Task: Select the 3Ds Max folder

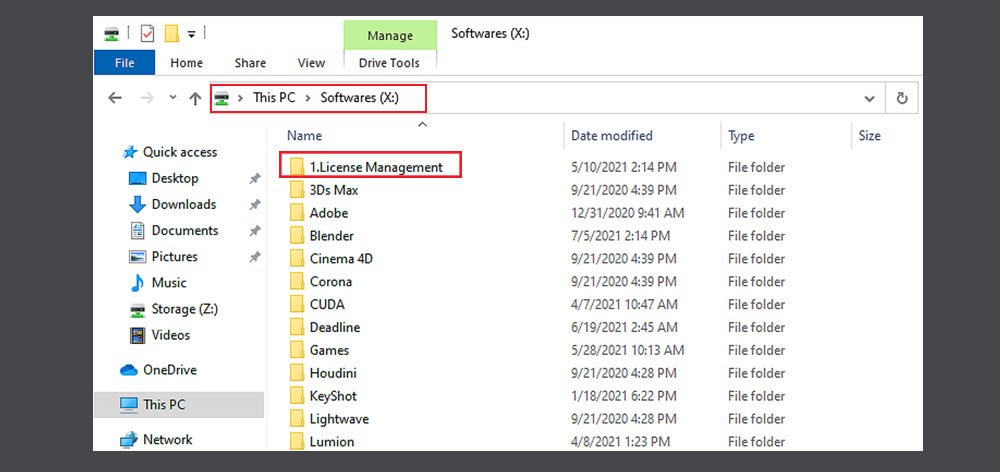Action: click(x=334, y=190)
